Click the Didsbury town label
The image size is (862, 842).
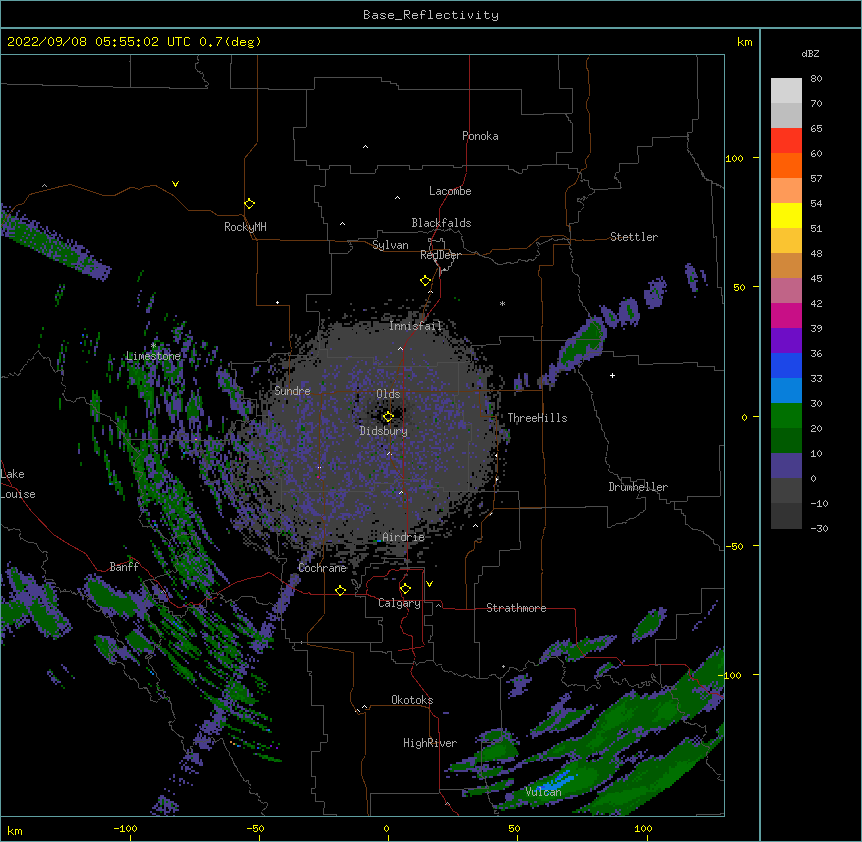click(384, 431)
